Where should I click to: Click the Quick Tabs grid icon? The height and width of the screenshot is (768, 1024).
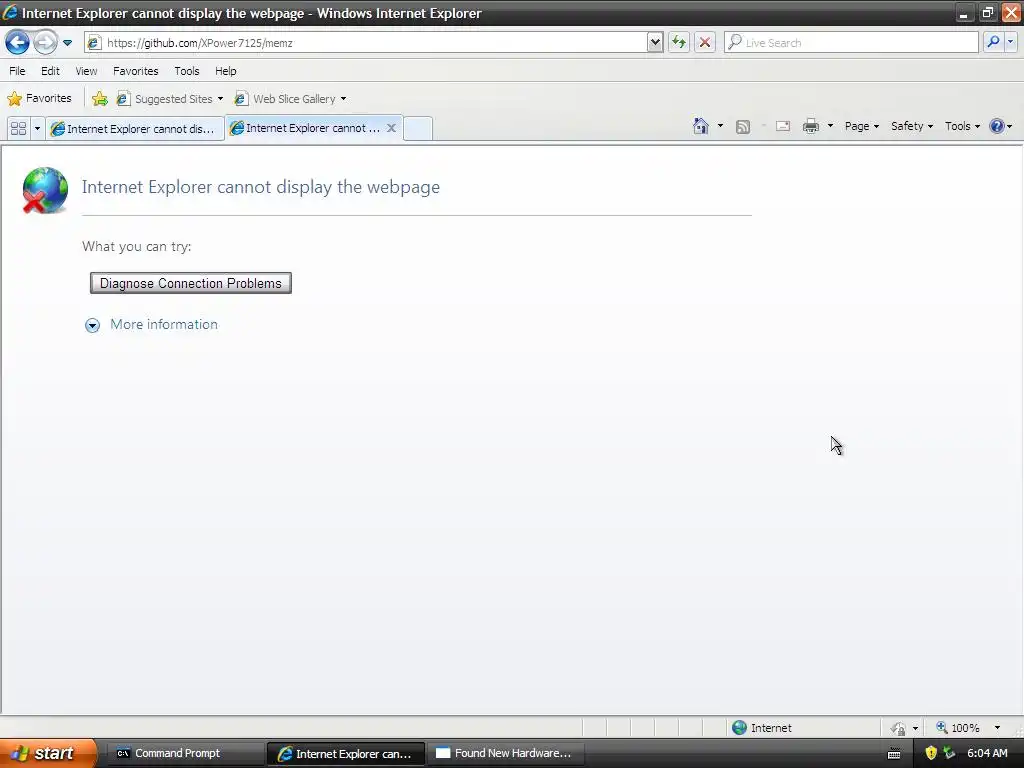pos(18,128)
